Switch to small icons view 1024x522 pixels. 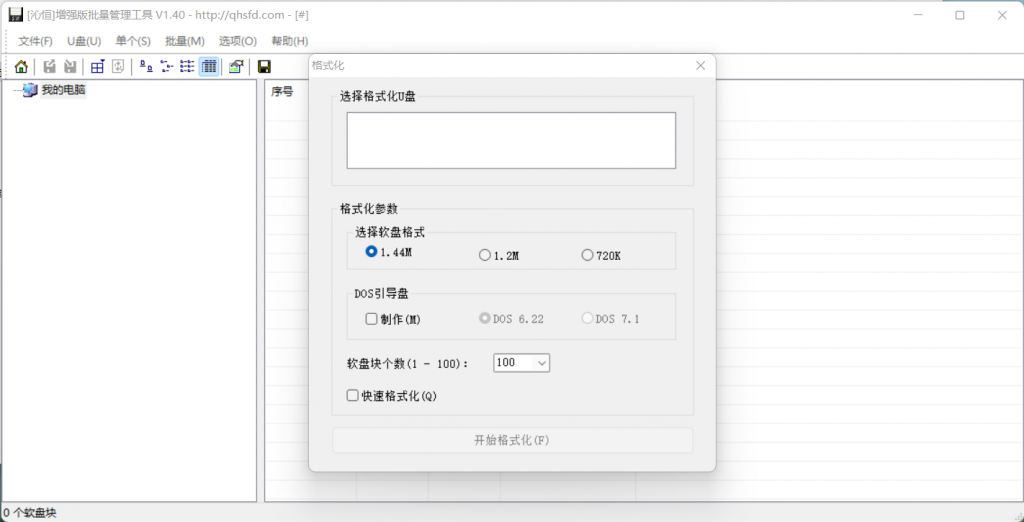point(167,67)
